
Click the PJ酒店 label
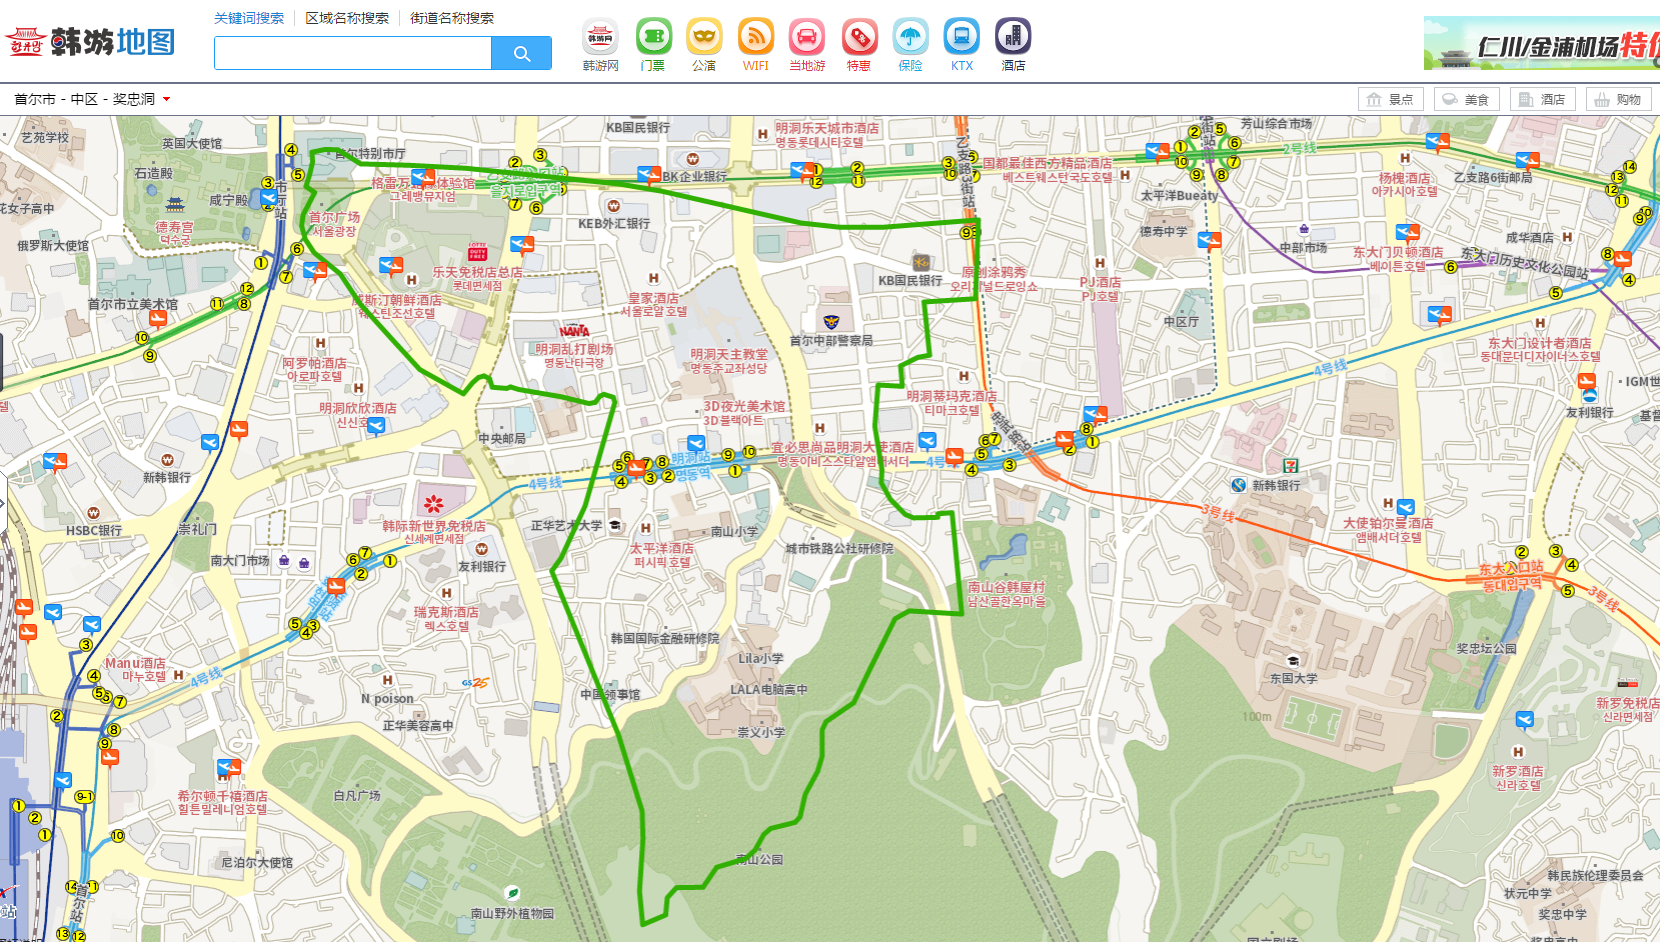click(x=1100, y=289)
